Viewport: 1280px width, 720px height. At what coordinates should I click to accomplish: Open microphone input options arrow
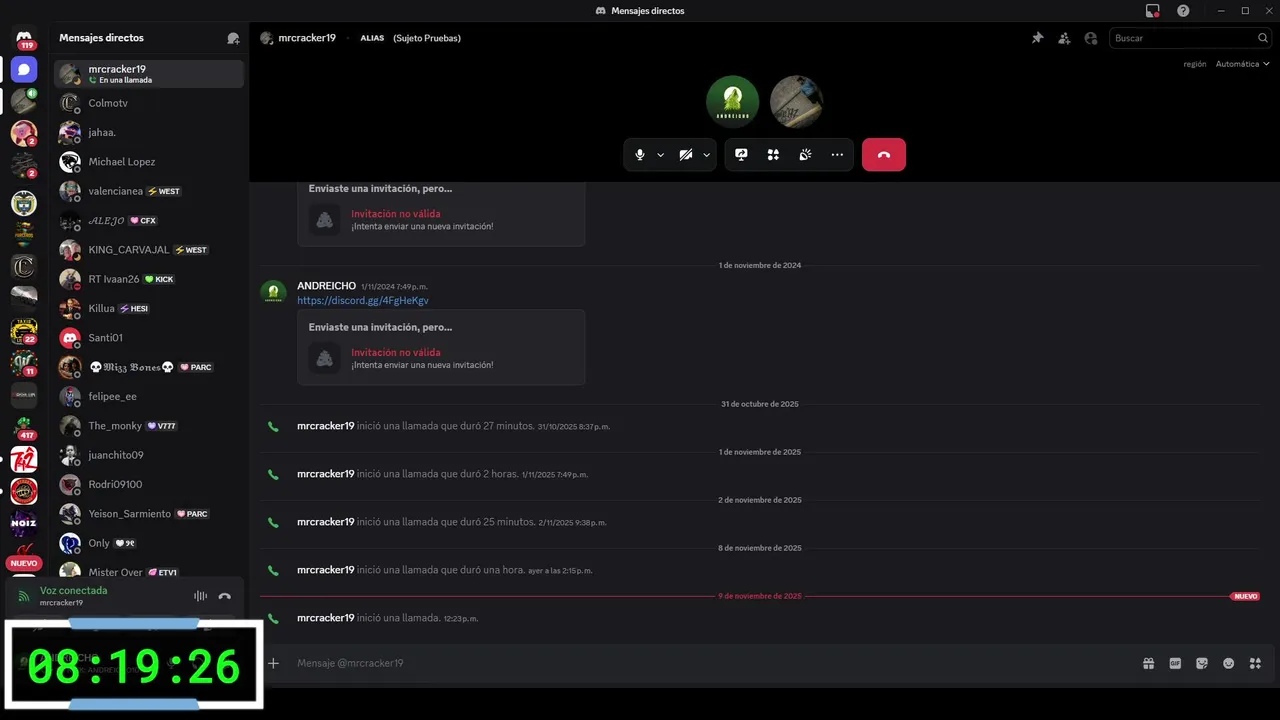660,155
